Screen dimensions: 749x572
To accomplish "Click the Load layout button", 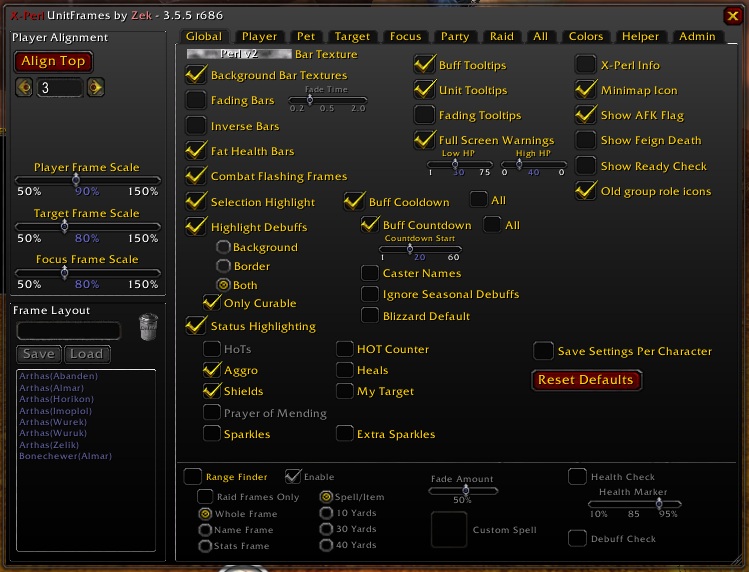I will pos(85,354).
